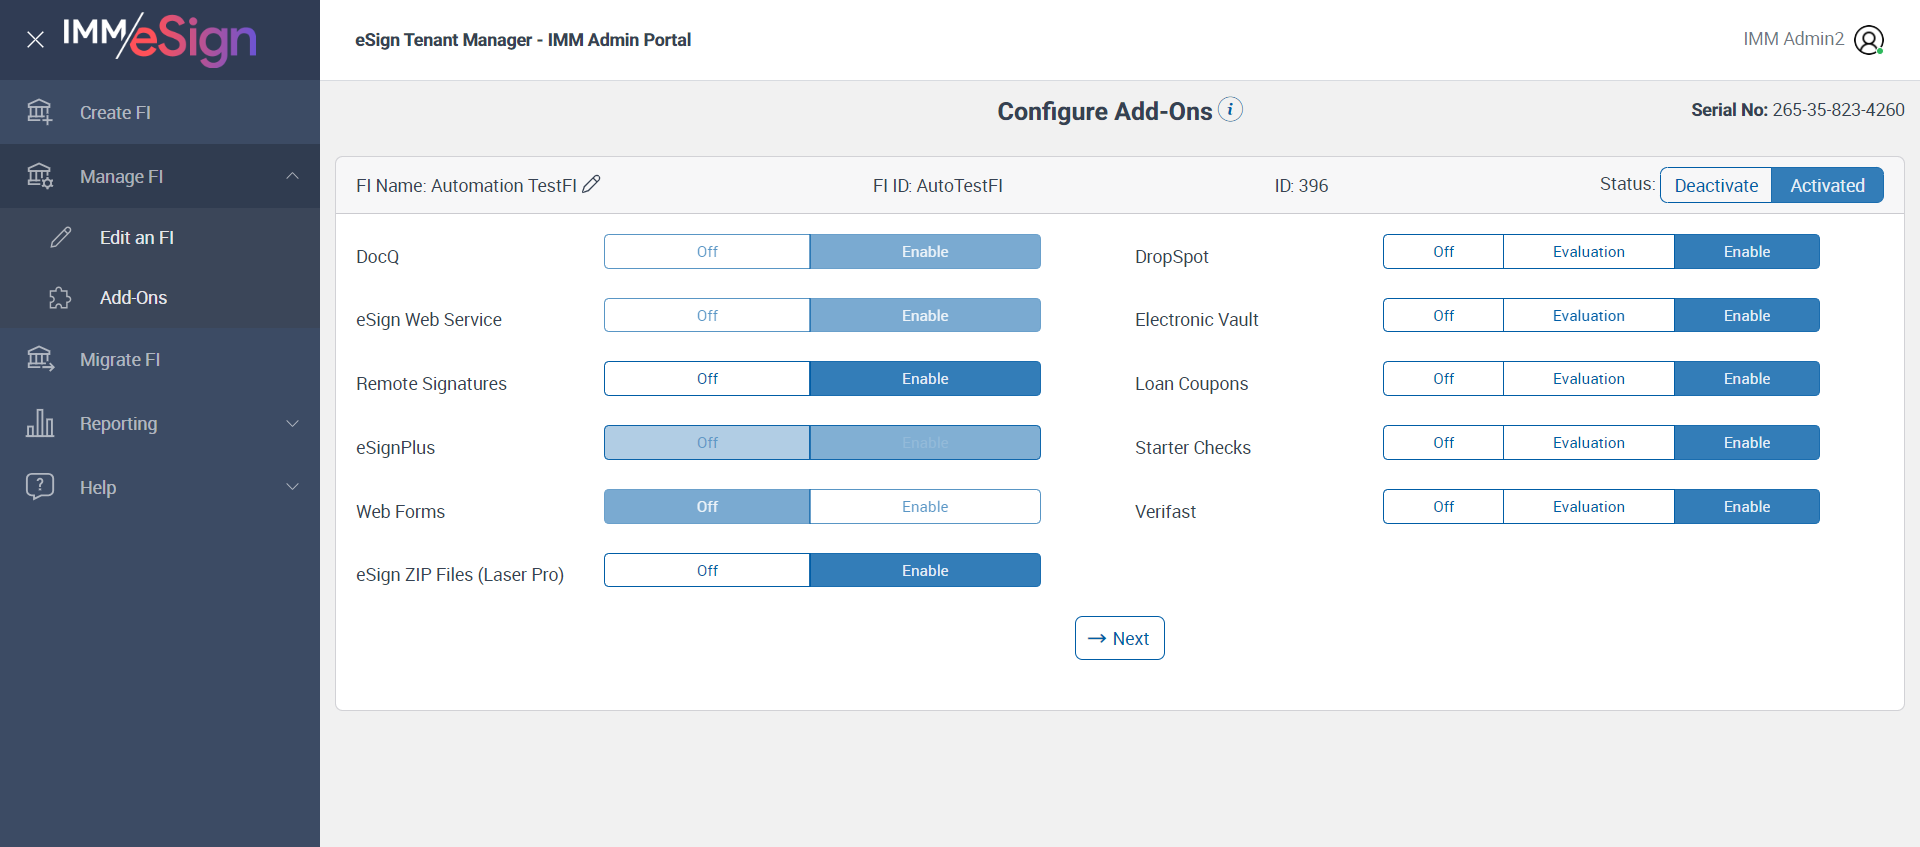Enable the Web Forms add-on
The height and width of the screenshot is (847, 1920).
[925, 507]
